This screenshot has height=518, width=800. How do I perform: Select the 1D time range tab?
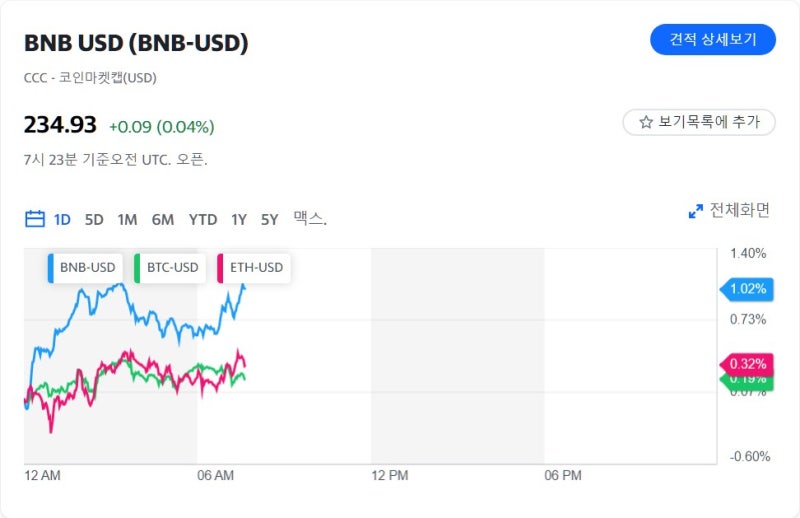[x=62, y=219]
